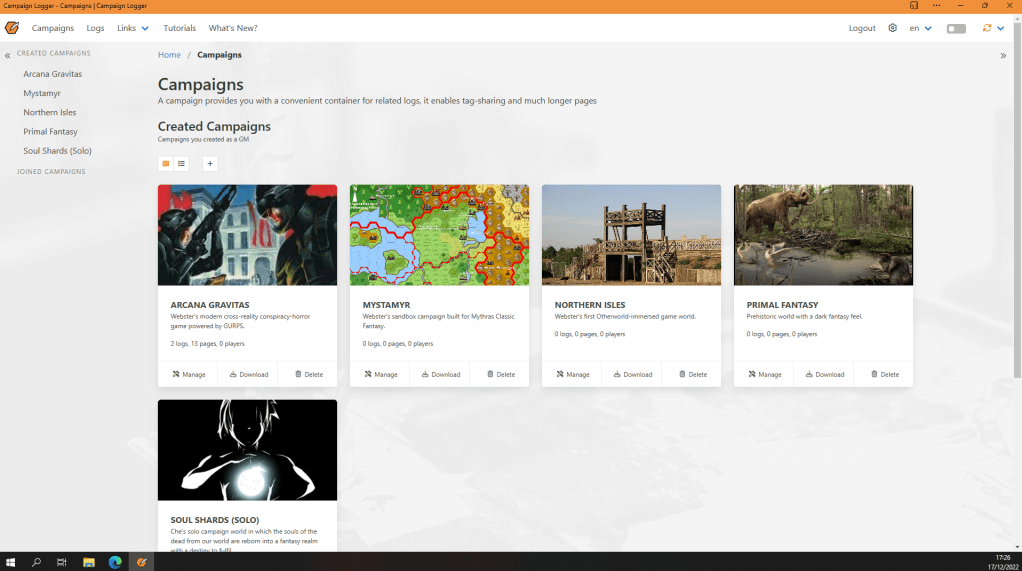The width and height of the screenshot is (1022, 571).
Task: Open the sync options dropdown arrow
Action: [x=1000, y=28]
